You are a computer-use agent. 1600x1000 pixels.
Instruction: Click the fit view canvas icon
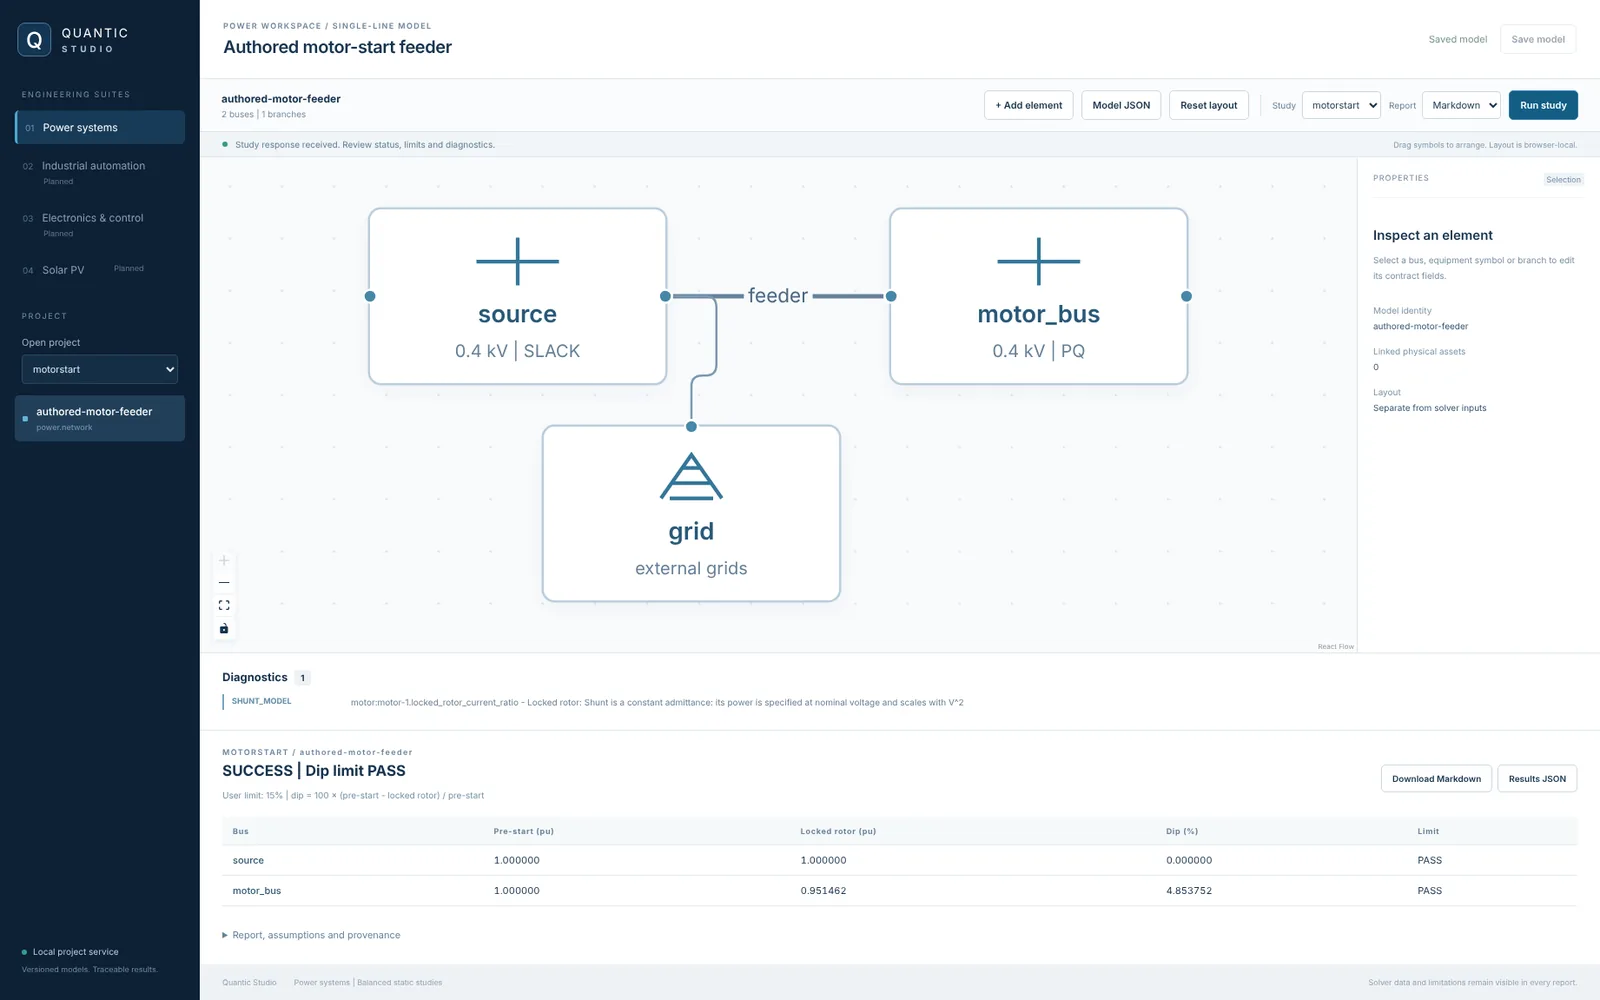click(224, 605)
